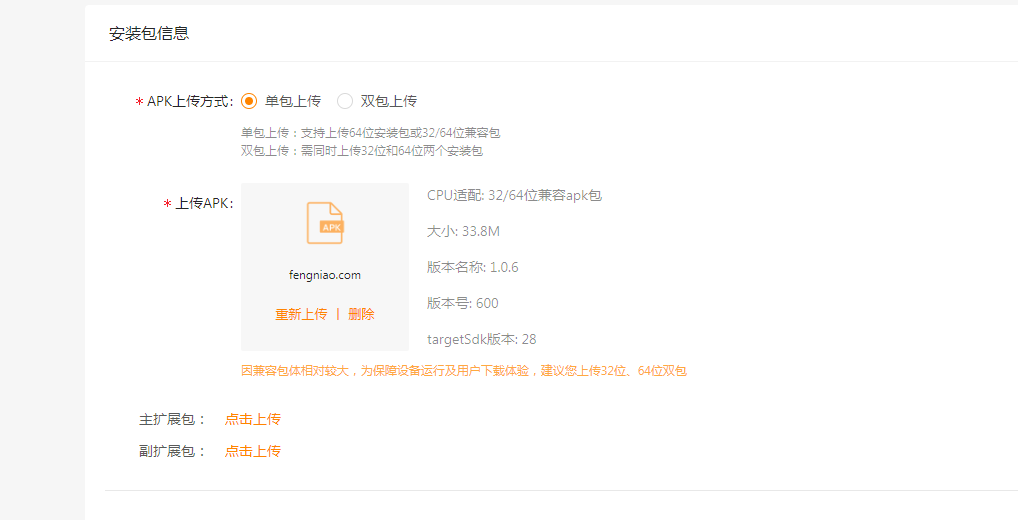Click the orange APK file icon

(x=325, y=223)
